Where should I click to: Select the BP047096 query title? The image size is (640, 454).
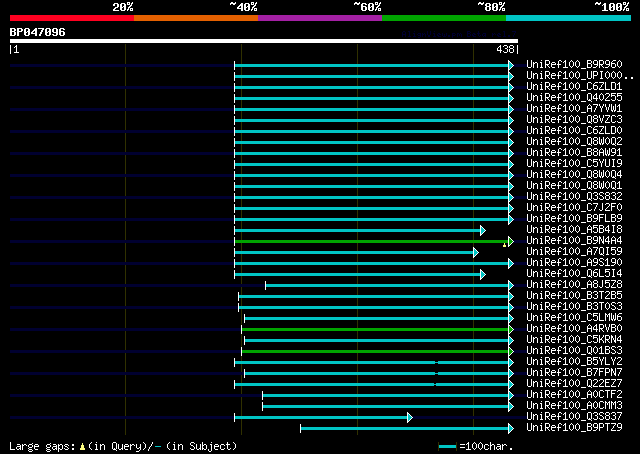[38, 32]
